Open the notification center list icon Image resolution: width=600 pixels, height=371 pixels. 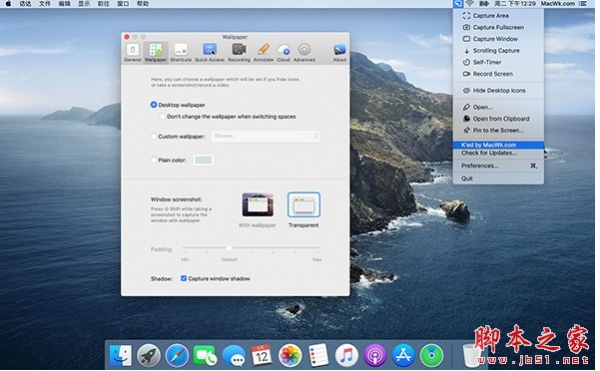[583, 4]
